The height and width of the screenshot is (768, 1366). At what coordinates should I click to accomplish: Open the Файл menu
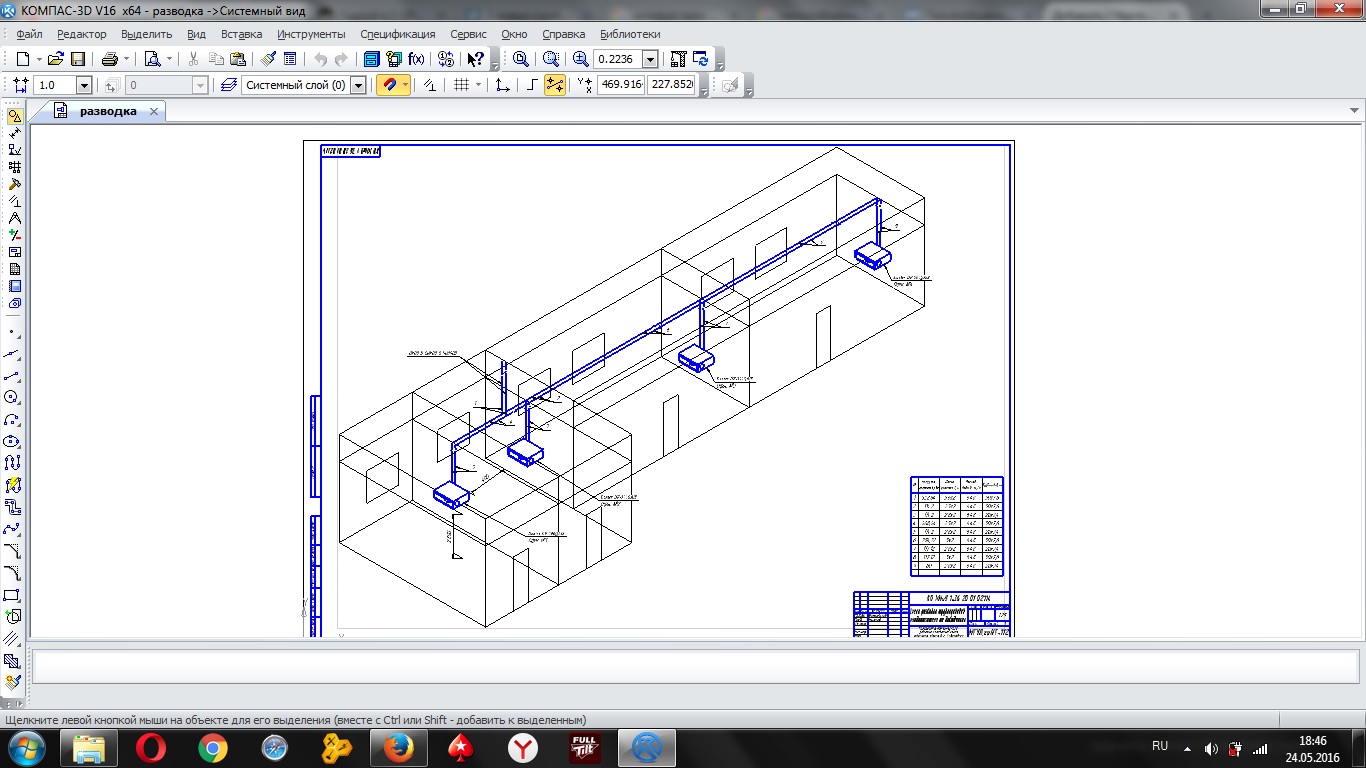click(x=29, y=34)
